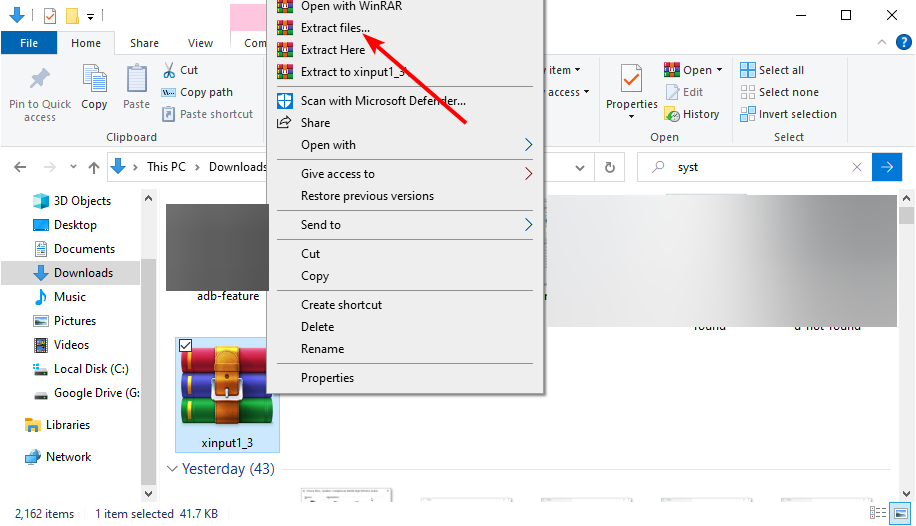Viewport: 916px width, 526px height.
Task: Click the scissors Cut ribbon button
Action: click(x=181, y=70)
